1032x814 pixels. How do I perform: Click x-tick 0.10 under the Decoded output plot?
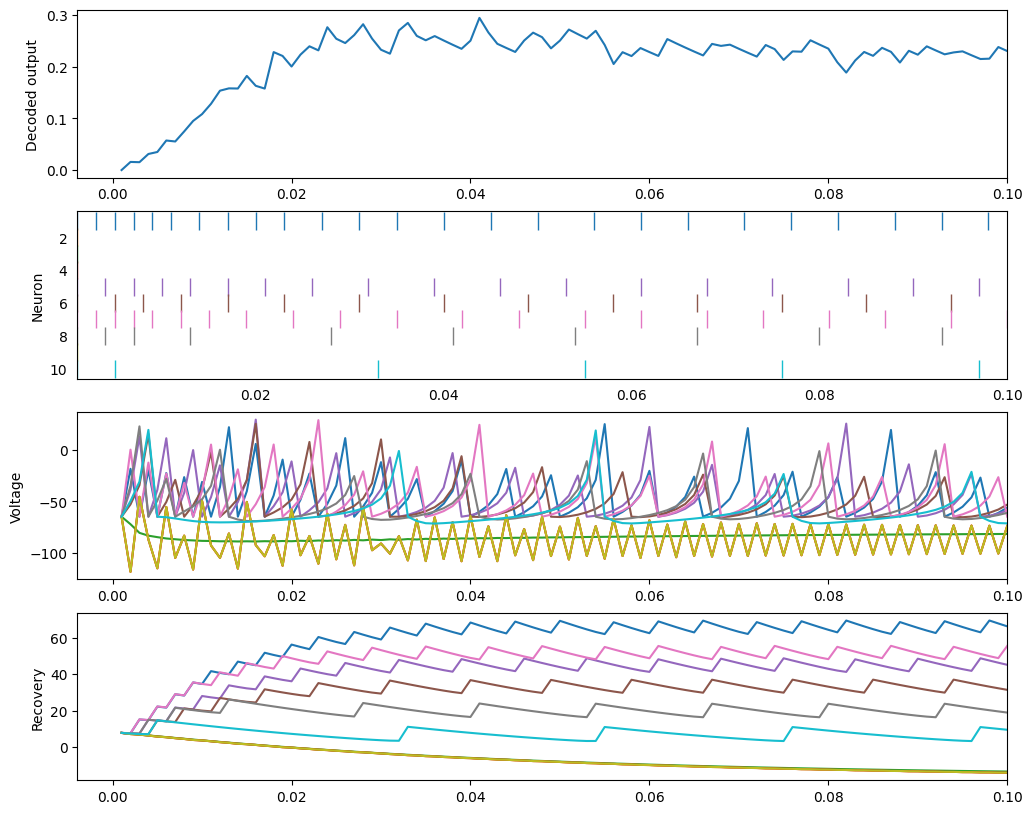pos(1007,194)
